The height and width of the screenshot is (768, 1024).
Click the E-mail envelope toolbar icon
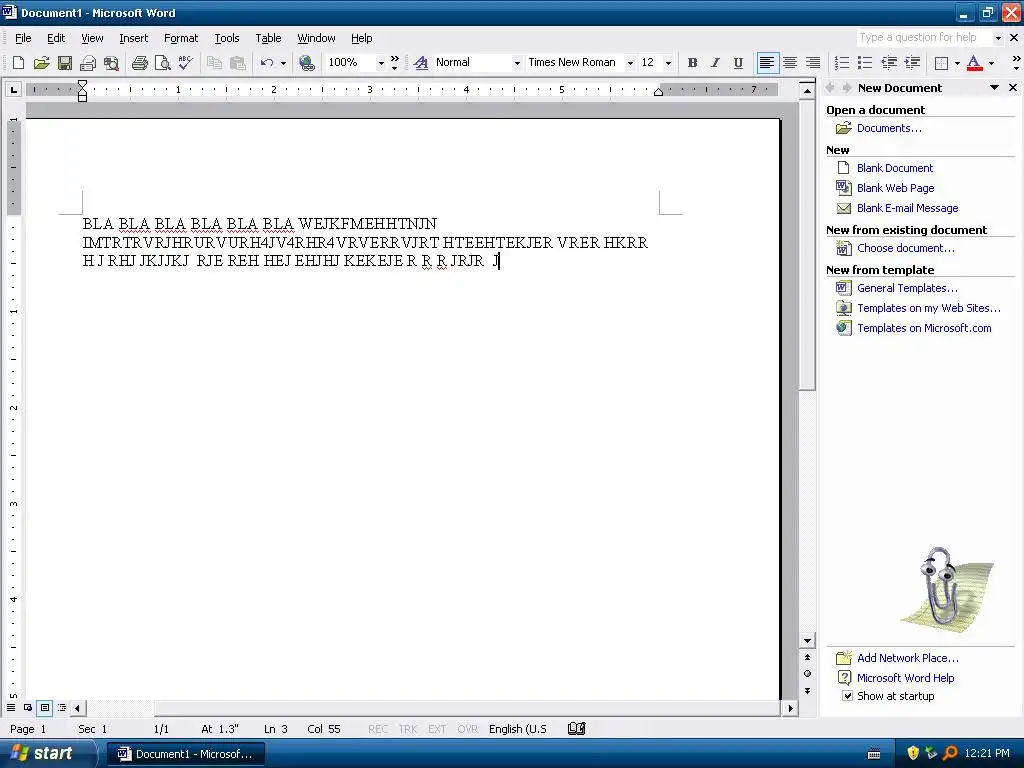[88, 63]
